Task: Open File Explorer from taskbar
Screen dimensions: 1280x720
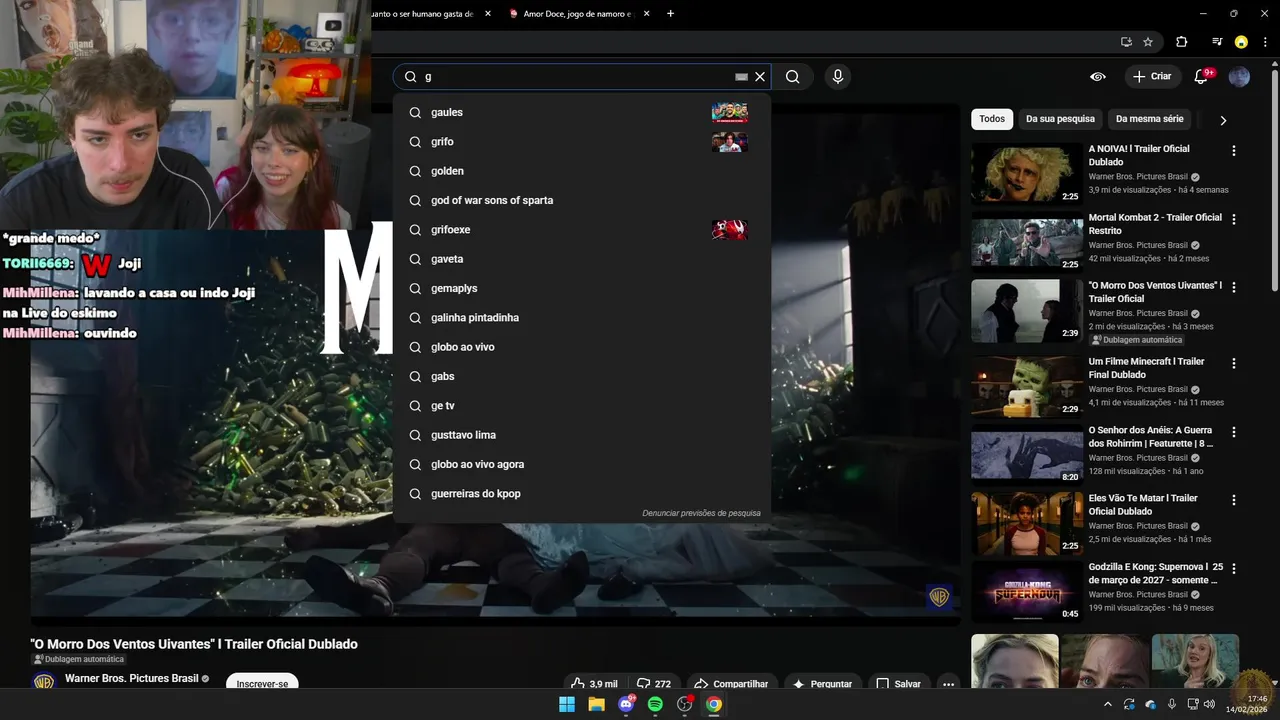Action: point(596,704)
